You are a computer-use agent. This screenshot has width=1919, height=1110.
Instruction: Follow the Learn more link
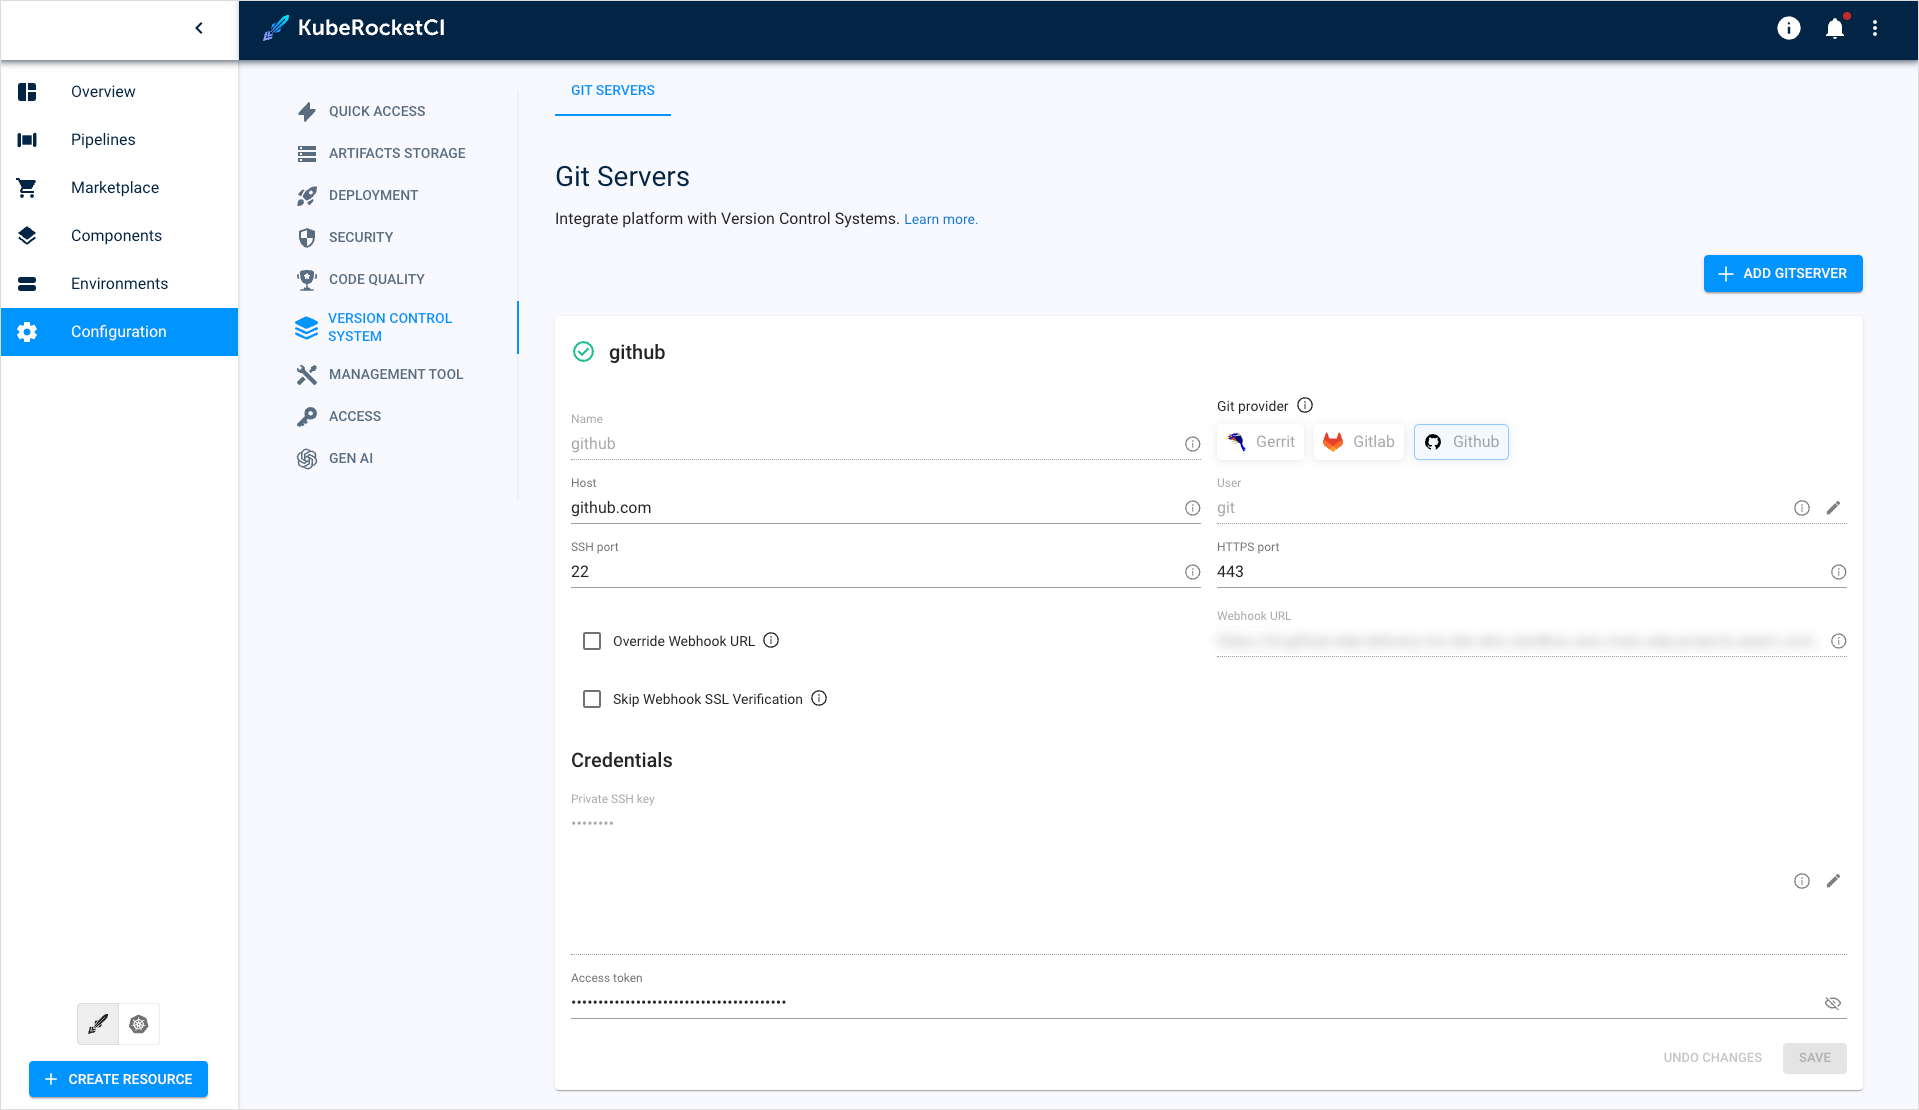point(941,220)
